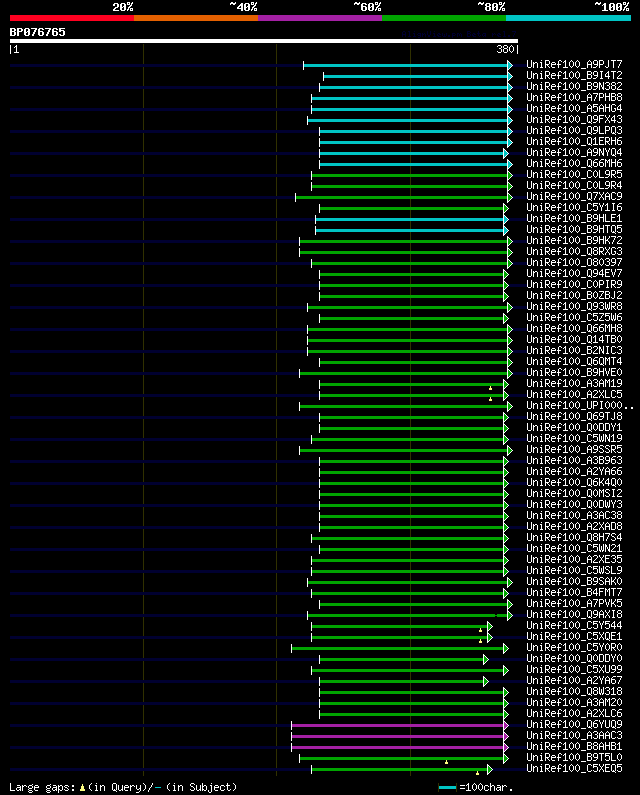Click the cyan ~100% identity color bar

point(568,18)
